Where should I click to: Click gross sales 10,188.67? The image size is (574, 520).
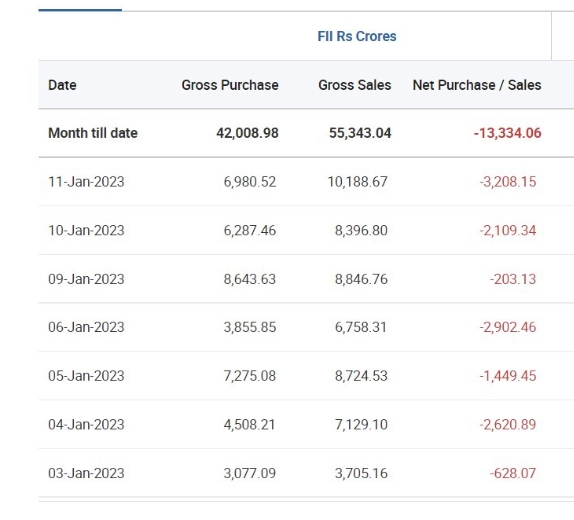(x=358, y=182)
